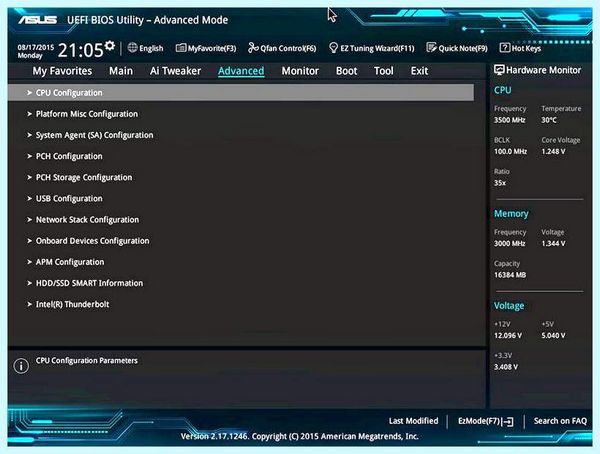The image size is (600, 454).
Task: Open the Boot tab
Action: coord(346,71)
